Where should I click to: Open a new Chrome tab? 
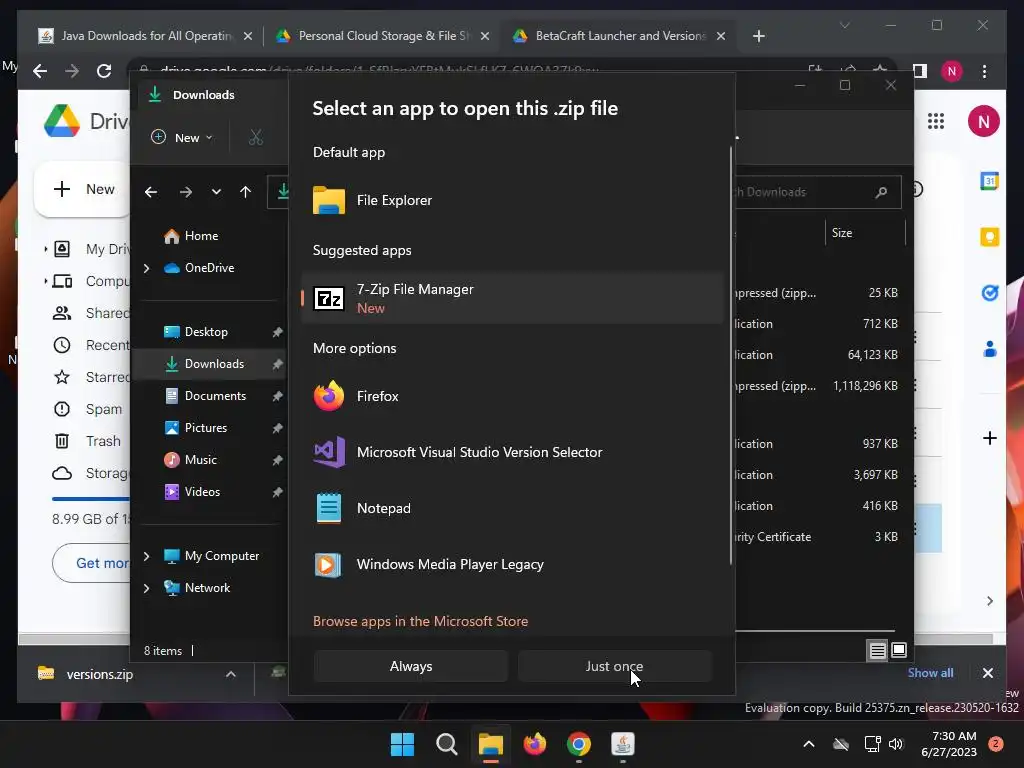(758, 36)
